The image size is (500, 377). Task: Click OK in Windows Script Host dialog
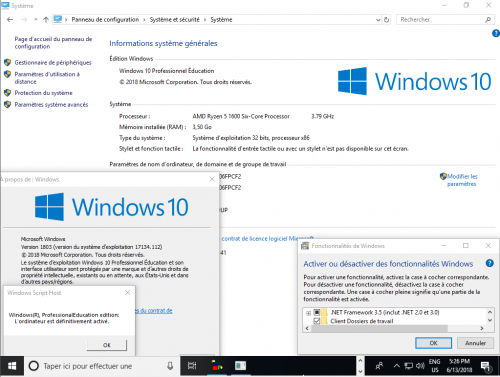[x=107, y=345]
